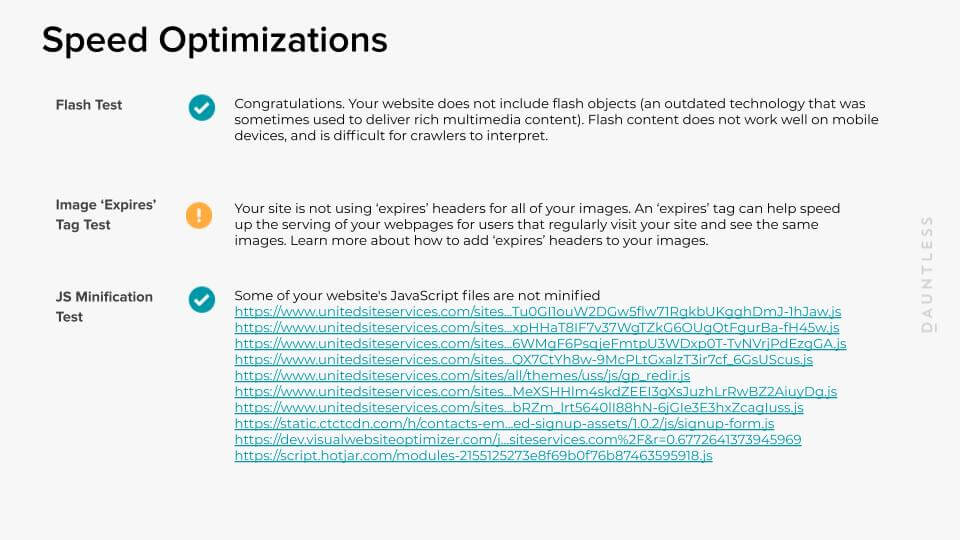
Task: Click the JS Minification Test checkmark icon
Action: pos(202,299)
